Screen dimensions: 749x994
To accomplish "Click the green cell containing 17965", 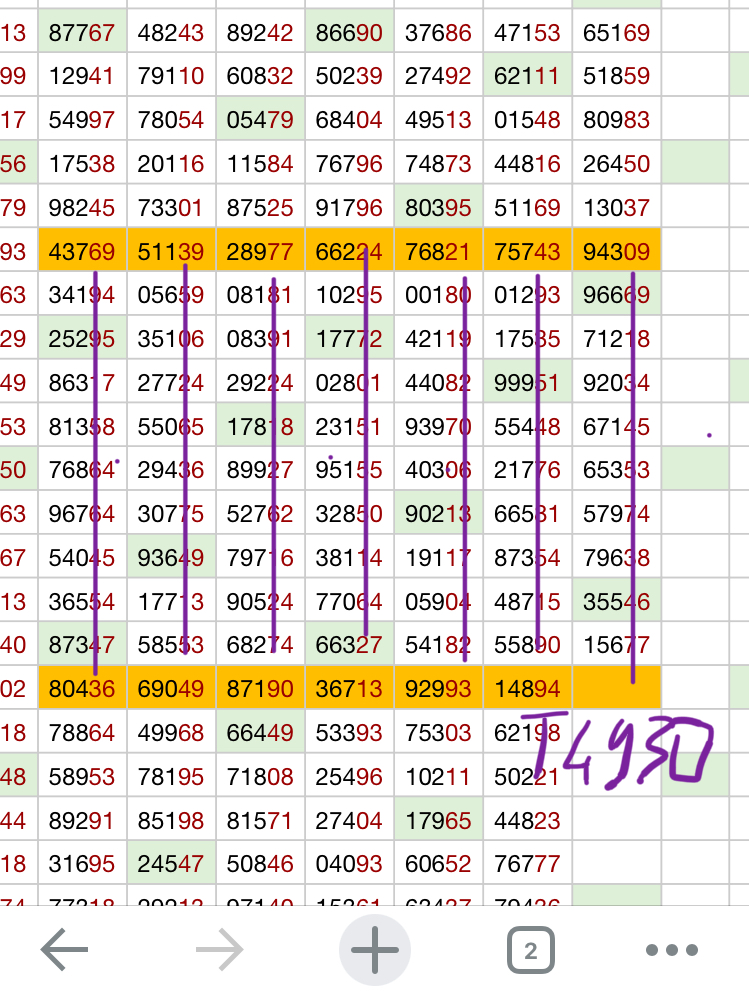I will (x=438, y=819).
